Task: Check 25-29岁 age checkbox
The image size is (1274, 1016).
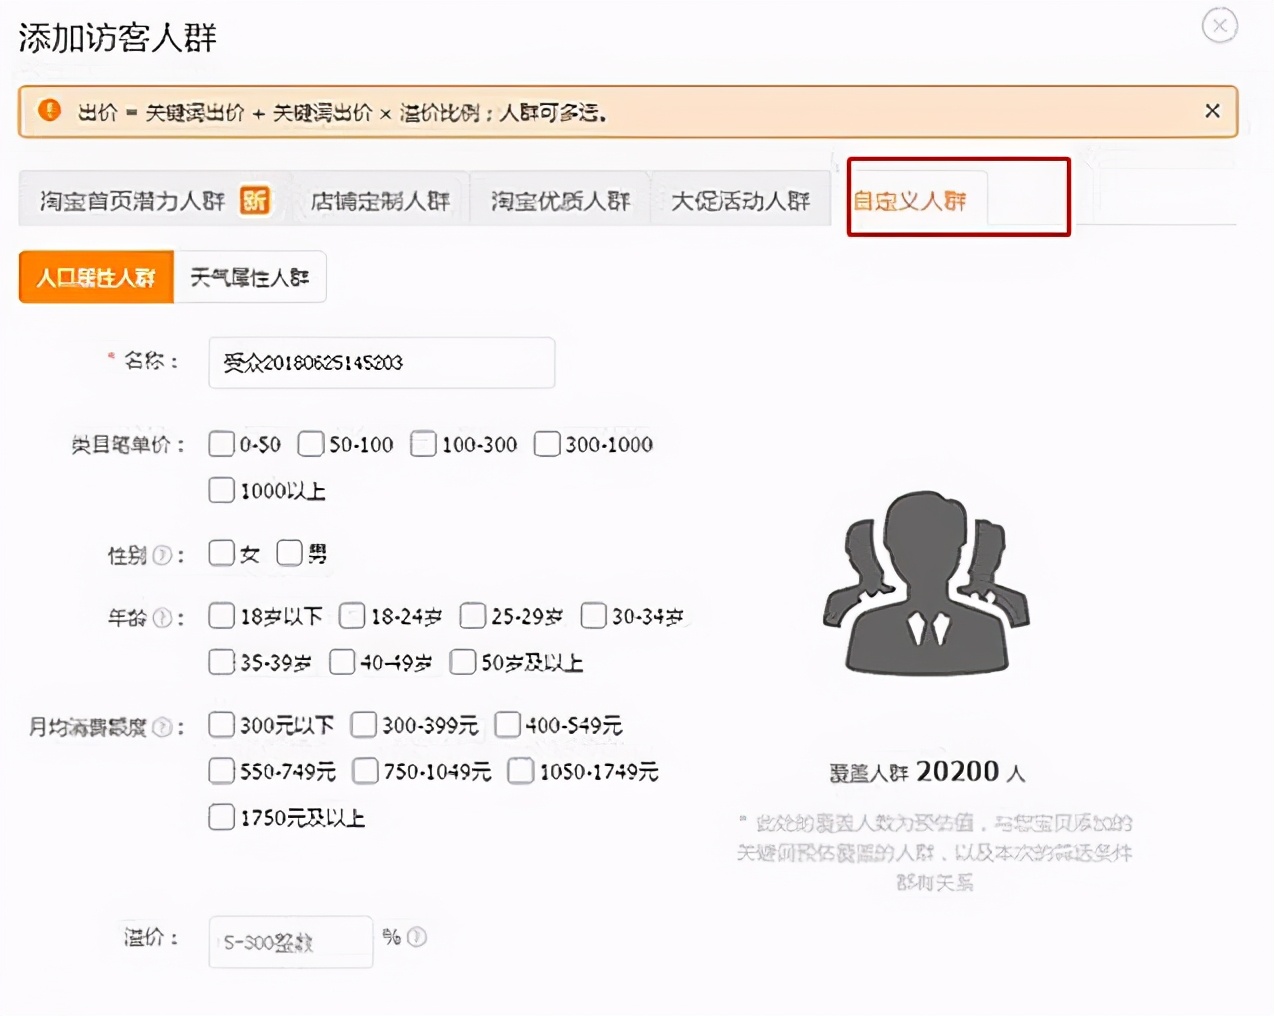Action: pyautogui.click(x=472, y=616)
